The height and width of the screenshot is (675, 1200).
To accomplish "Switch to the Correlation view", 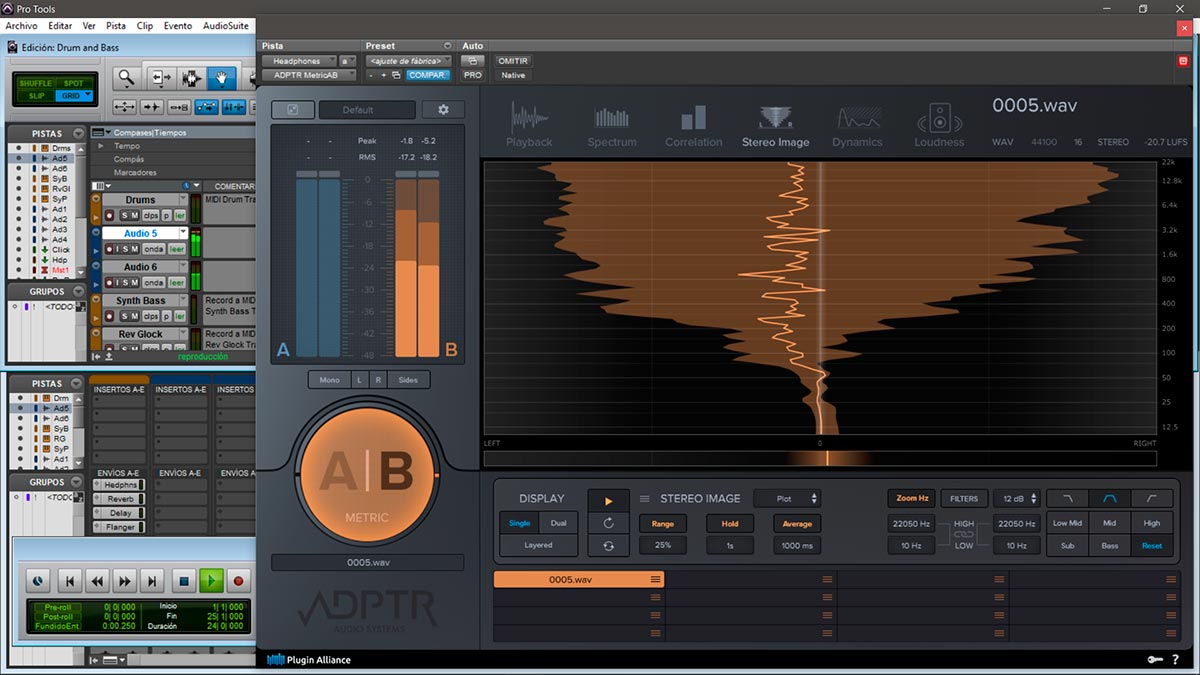I will (x=693, y=125).
